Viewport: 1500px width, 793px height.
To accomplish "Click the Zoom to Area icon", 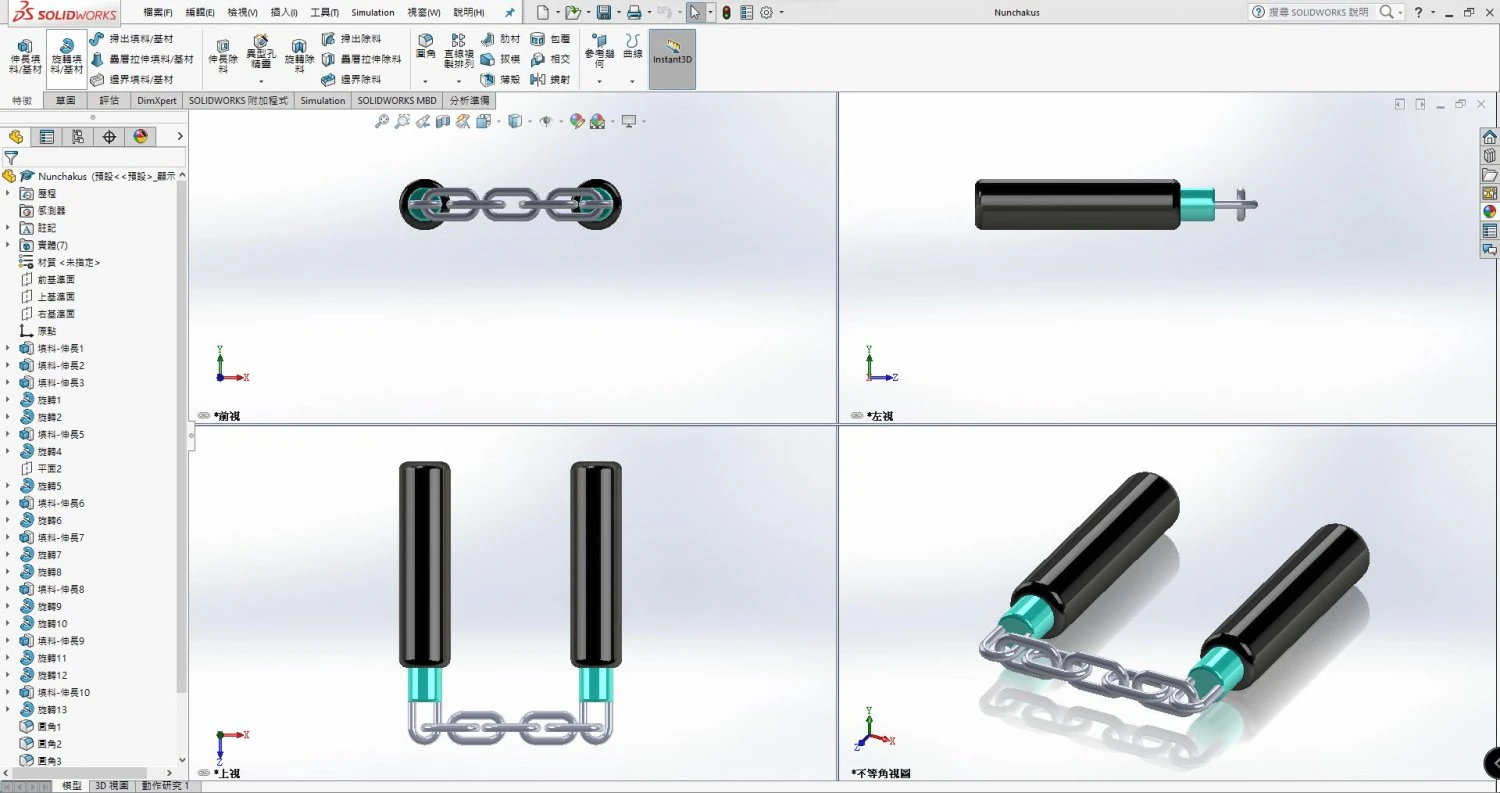I will [x=402, y=121].
